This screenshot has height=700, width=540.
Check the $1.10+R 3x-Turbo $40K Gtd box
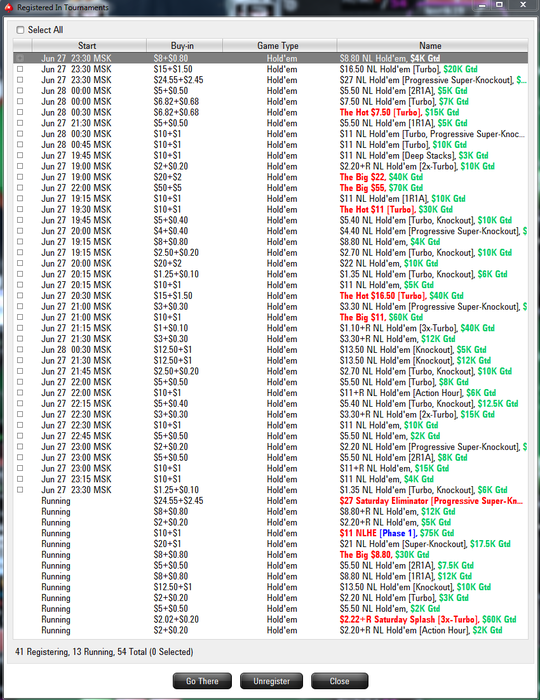tap(20, 328)
